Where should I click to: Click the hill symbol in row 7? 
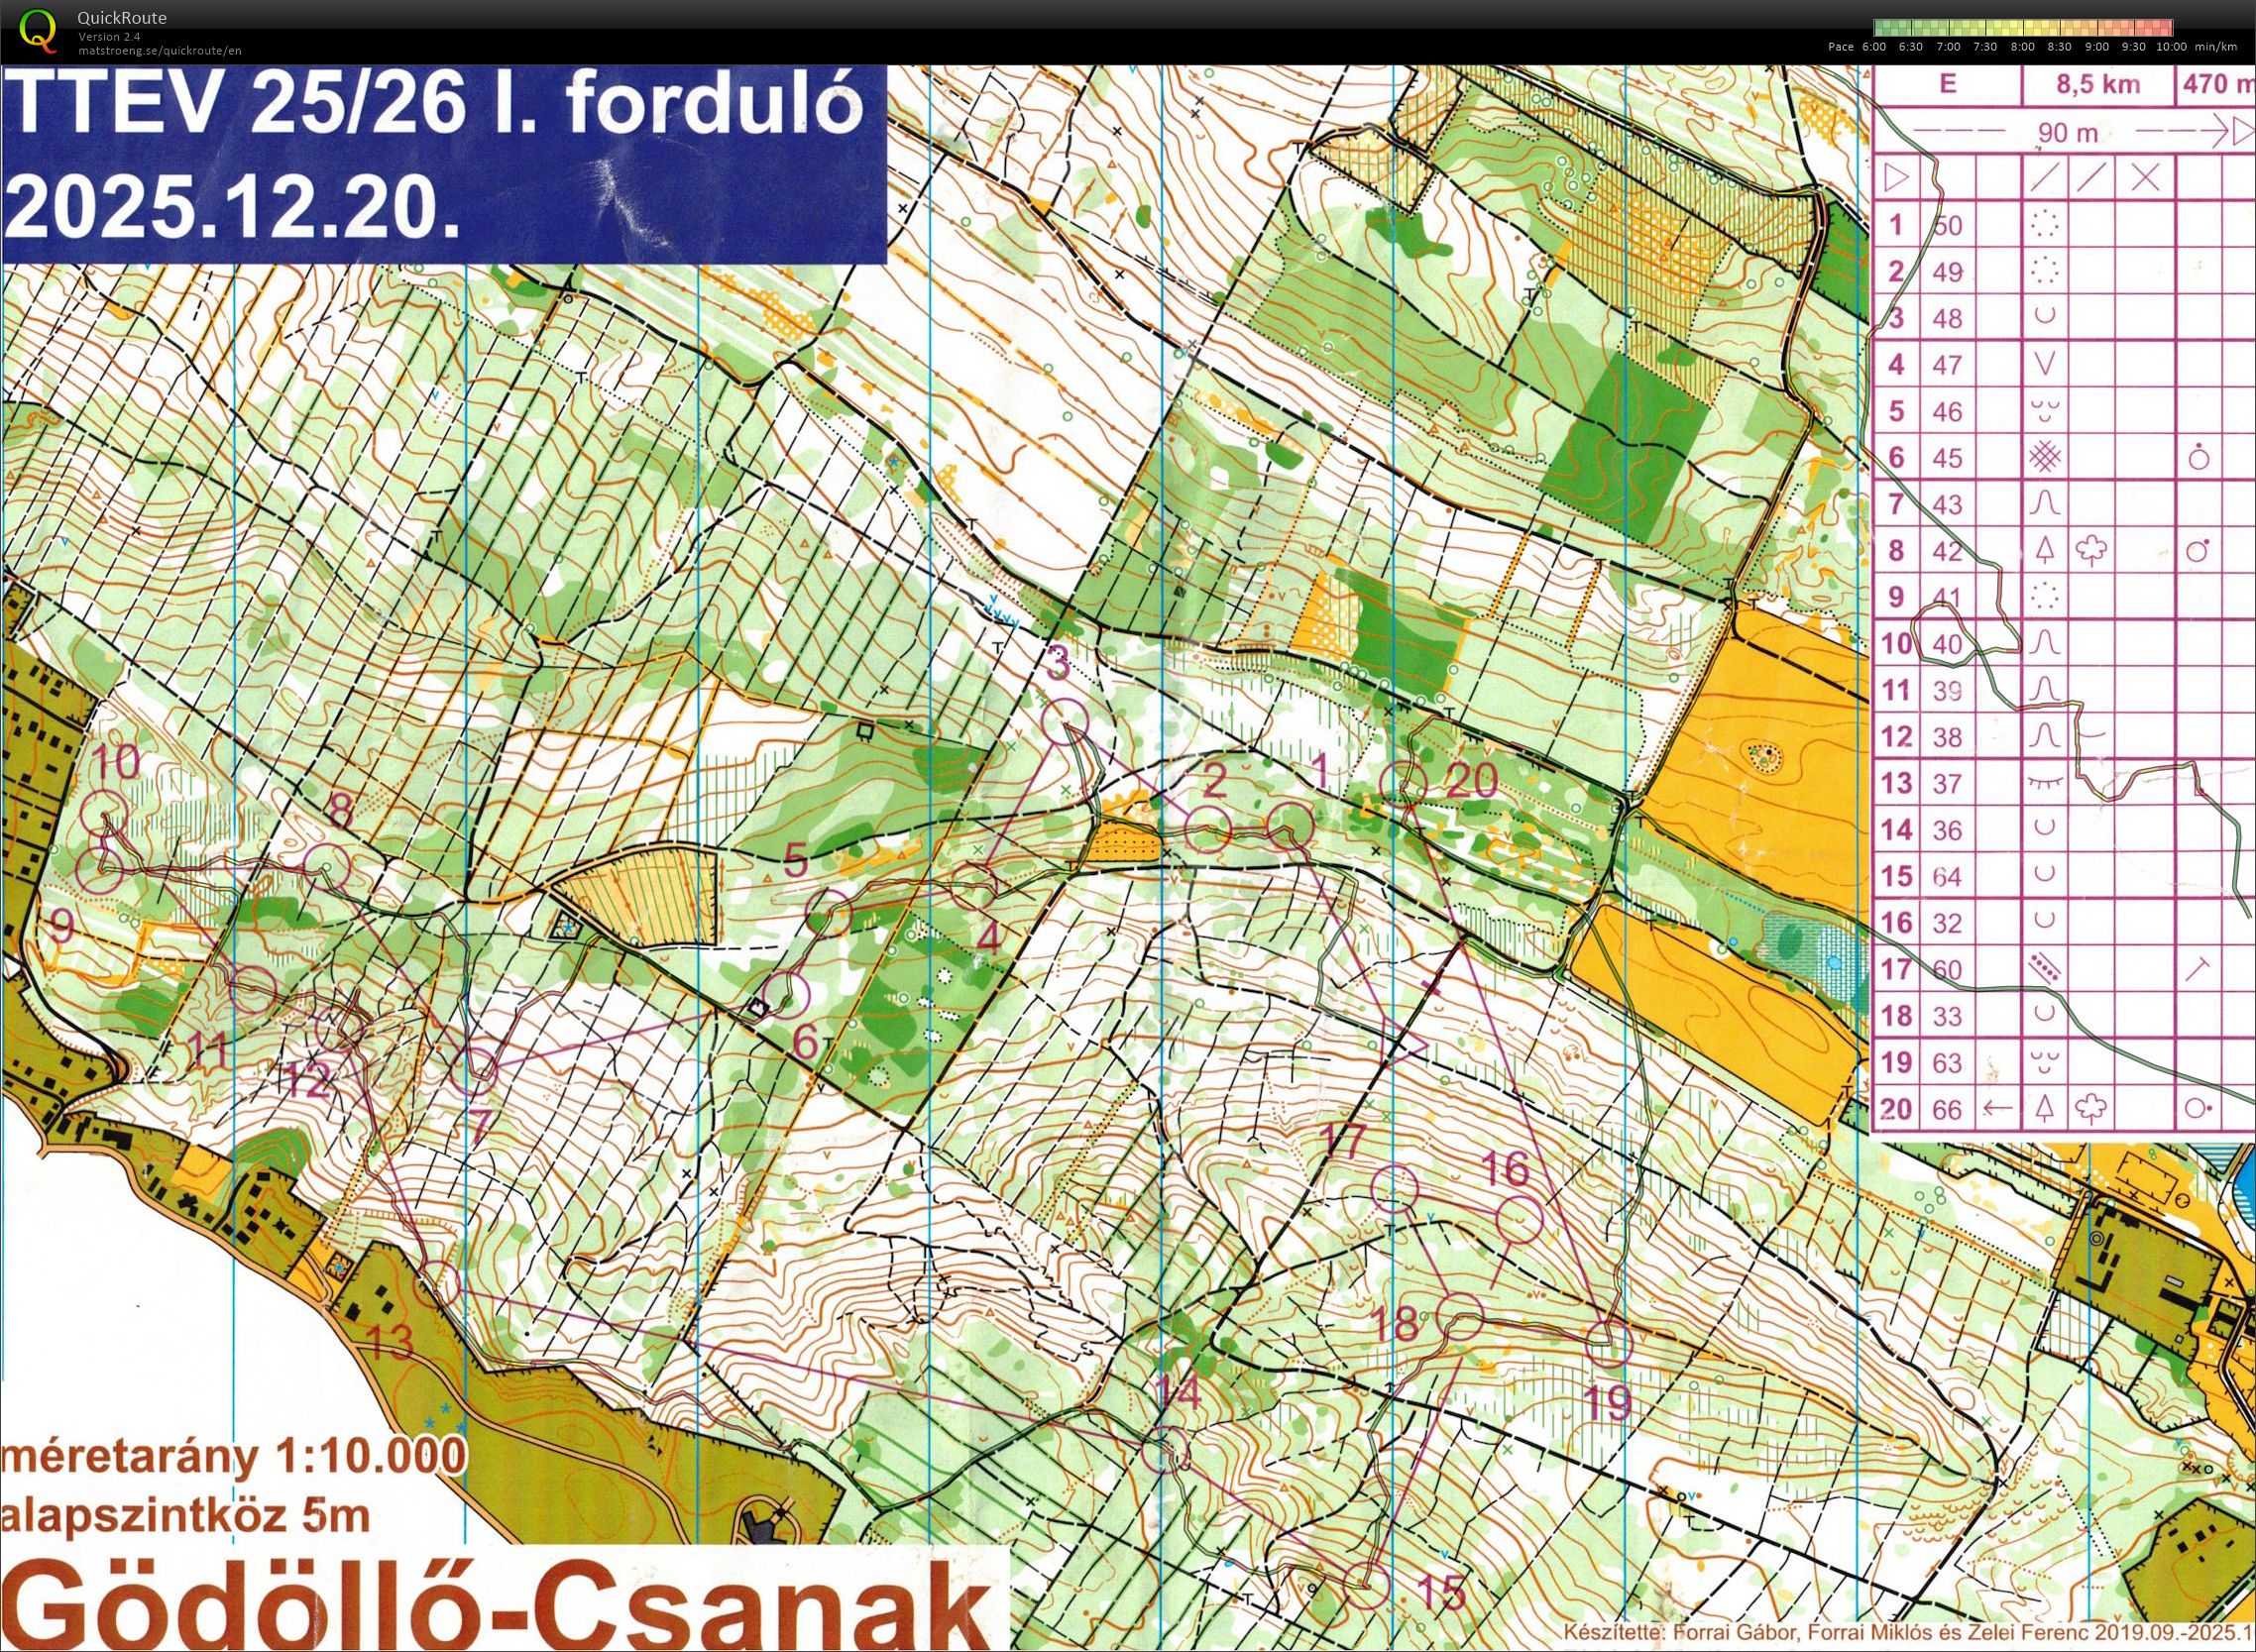tap(2046, 504)
